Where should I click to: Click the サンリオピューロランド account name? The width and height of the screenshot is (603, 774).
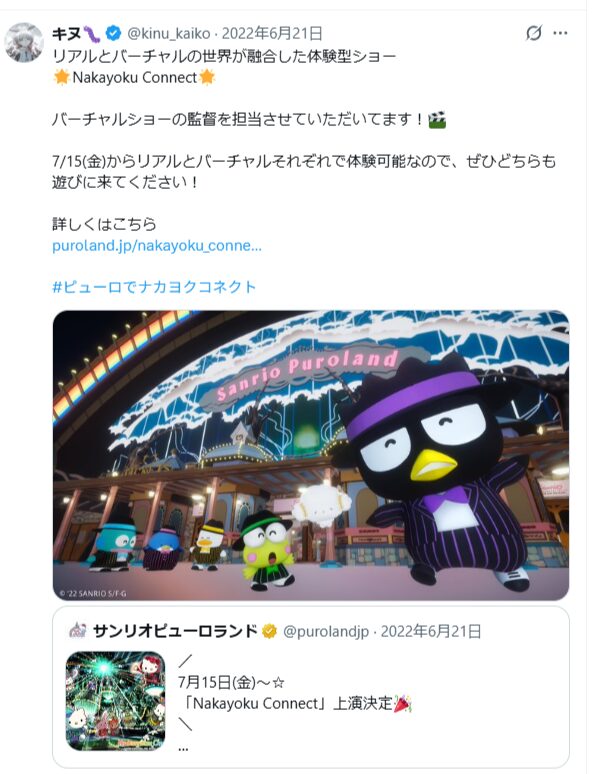point(175,631)
